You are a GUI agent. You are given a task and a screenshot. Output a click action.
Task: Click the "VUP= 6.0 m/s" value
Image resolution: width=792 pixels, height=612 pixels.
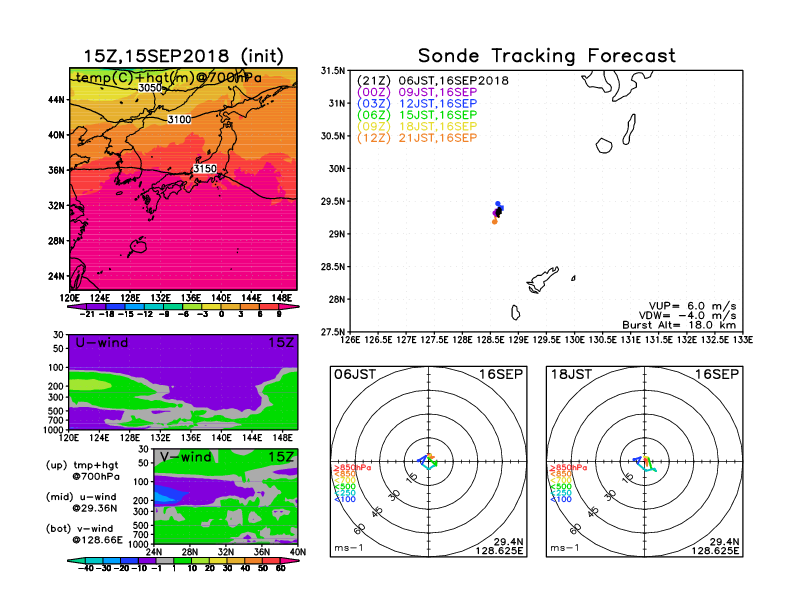[692, 306]
